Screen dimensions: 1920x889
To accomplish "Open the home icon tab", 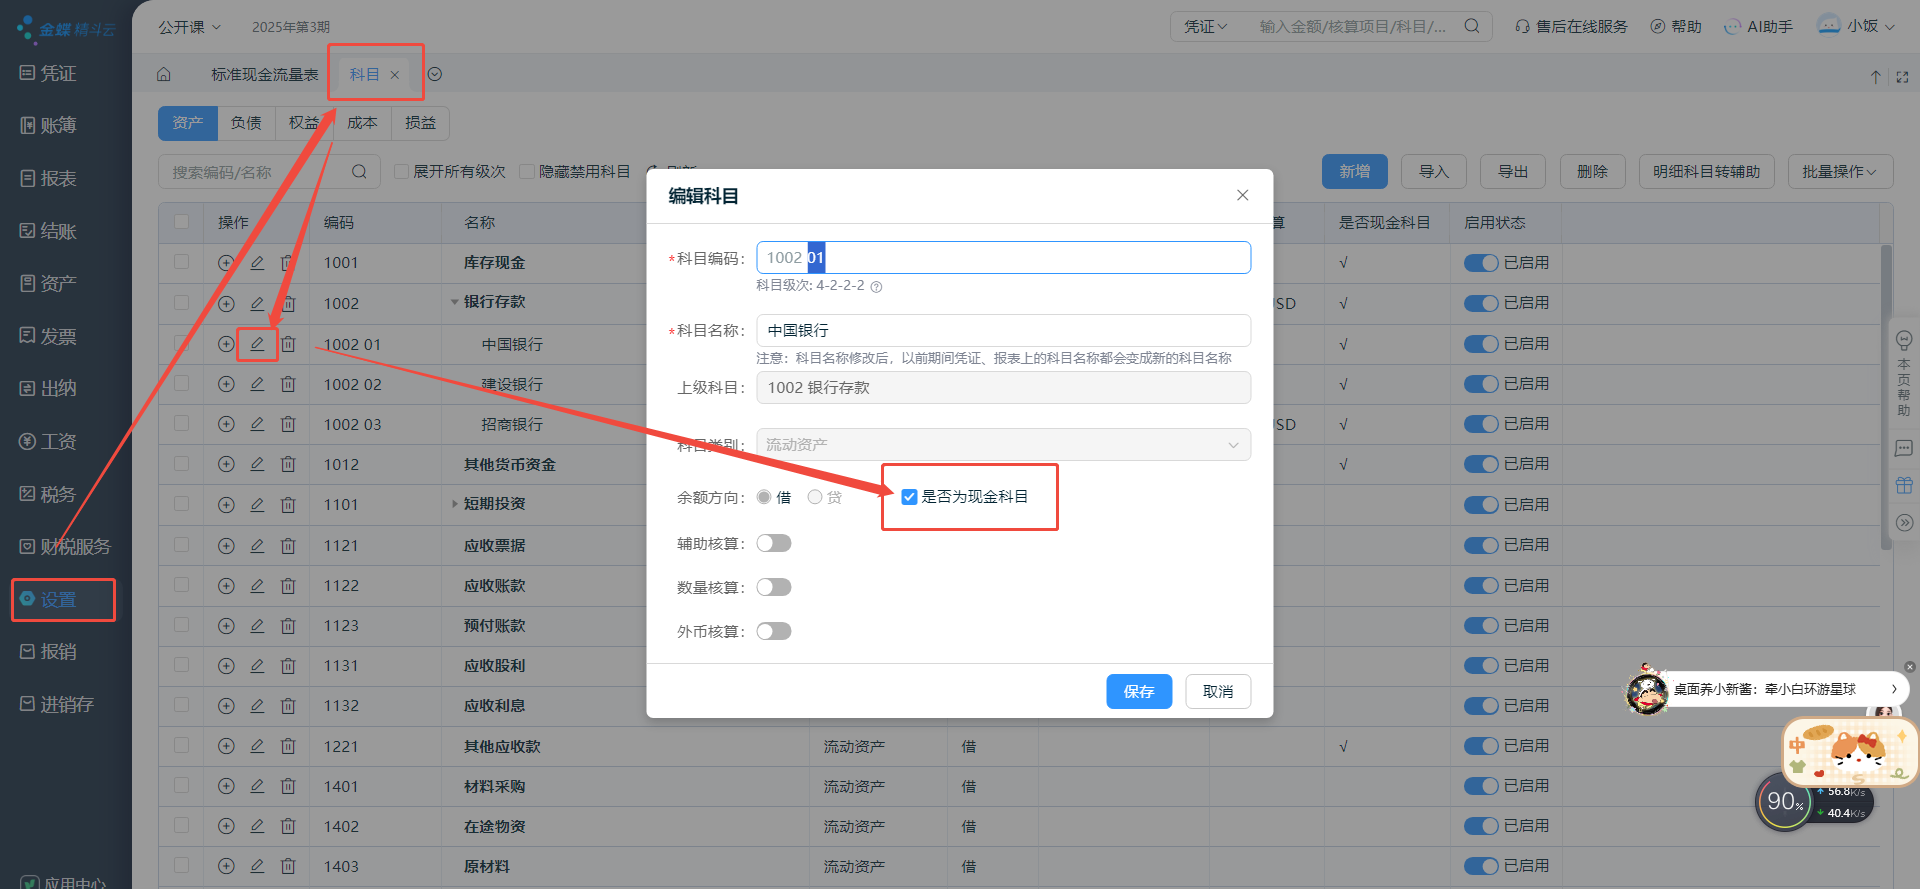I will click(x=164, y=75).
